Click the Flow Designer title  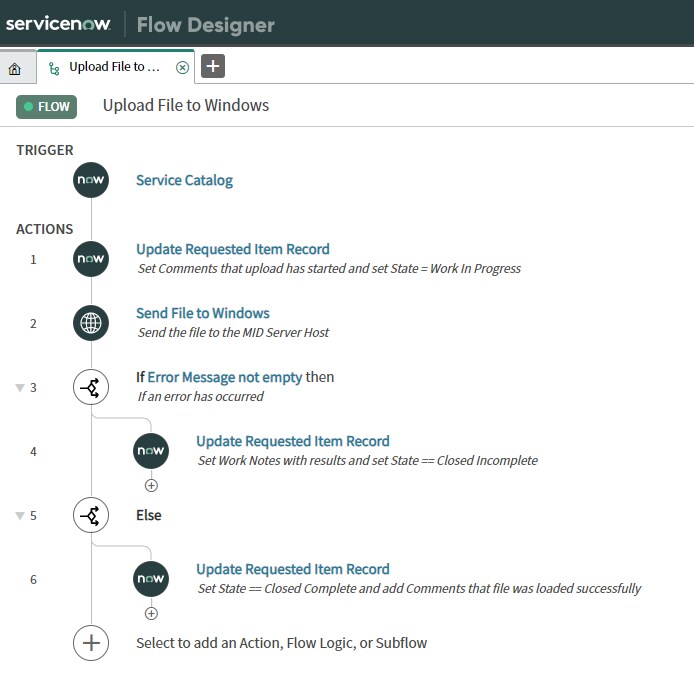[206, 25]
